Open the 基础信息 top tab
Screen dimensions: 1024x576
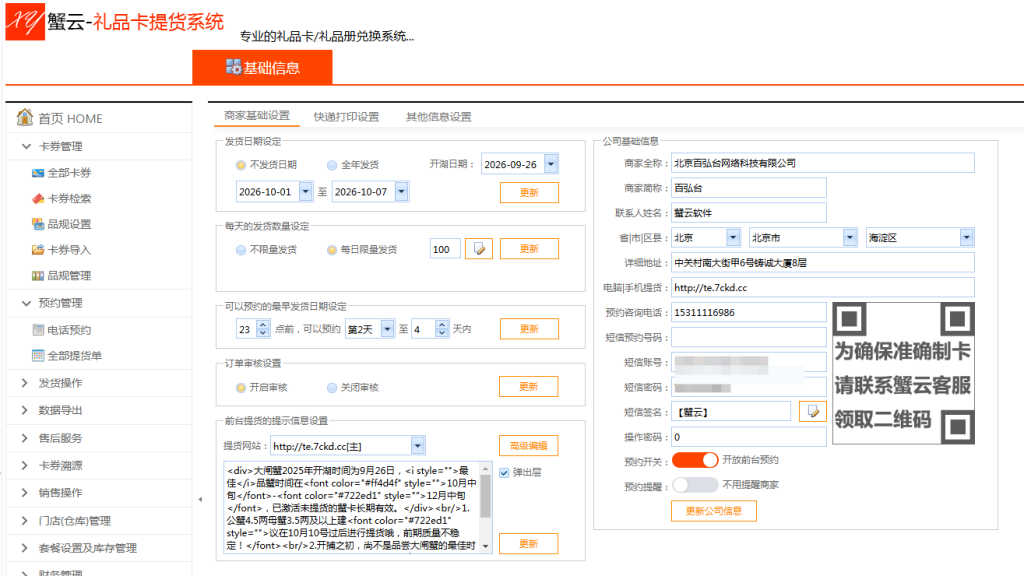(263, 67)
